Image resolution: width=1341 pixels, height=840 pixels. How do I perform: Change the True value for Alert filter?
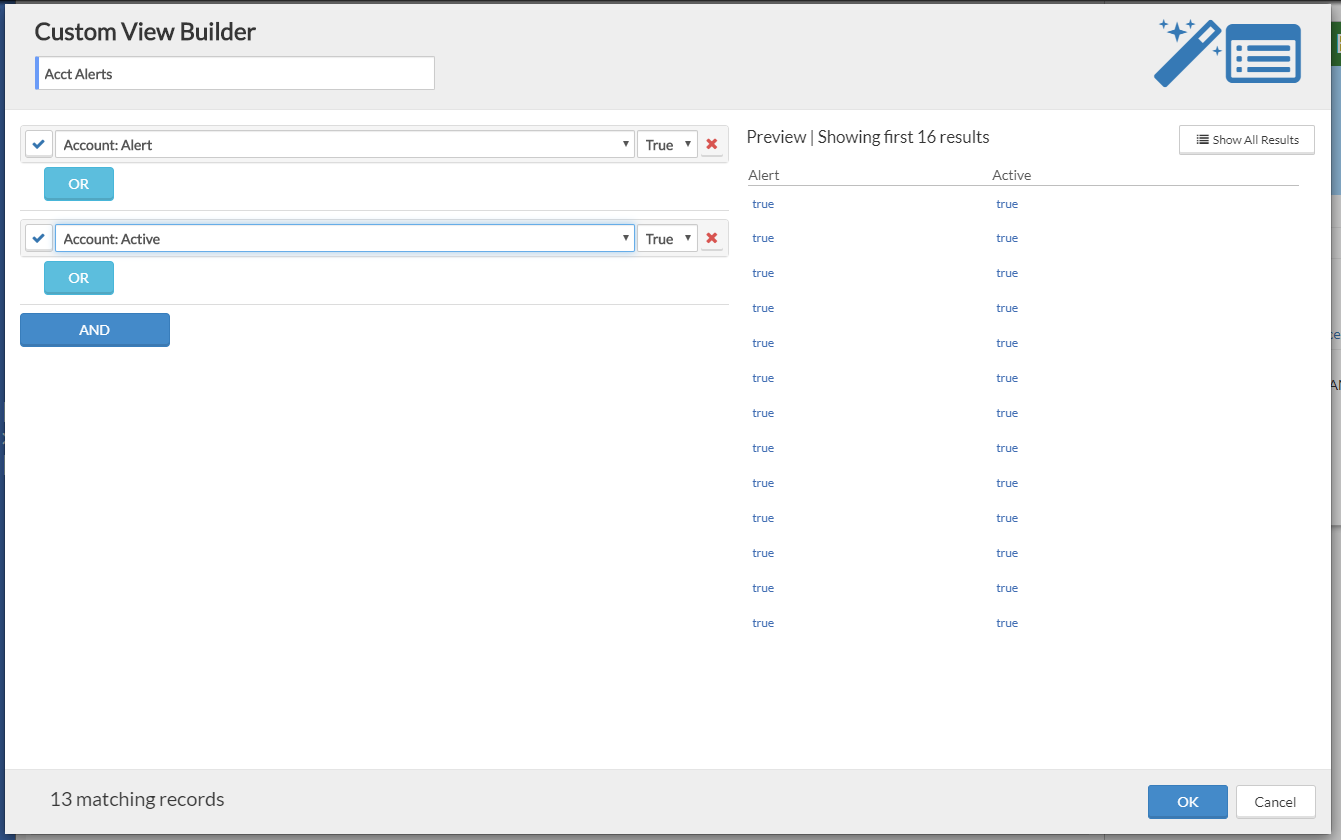[x=667, y=145]
